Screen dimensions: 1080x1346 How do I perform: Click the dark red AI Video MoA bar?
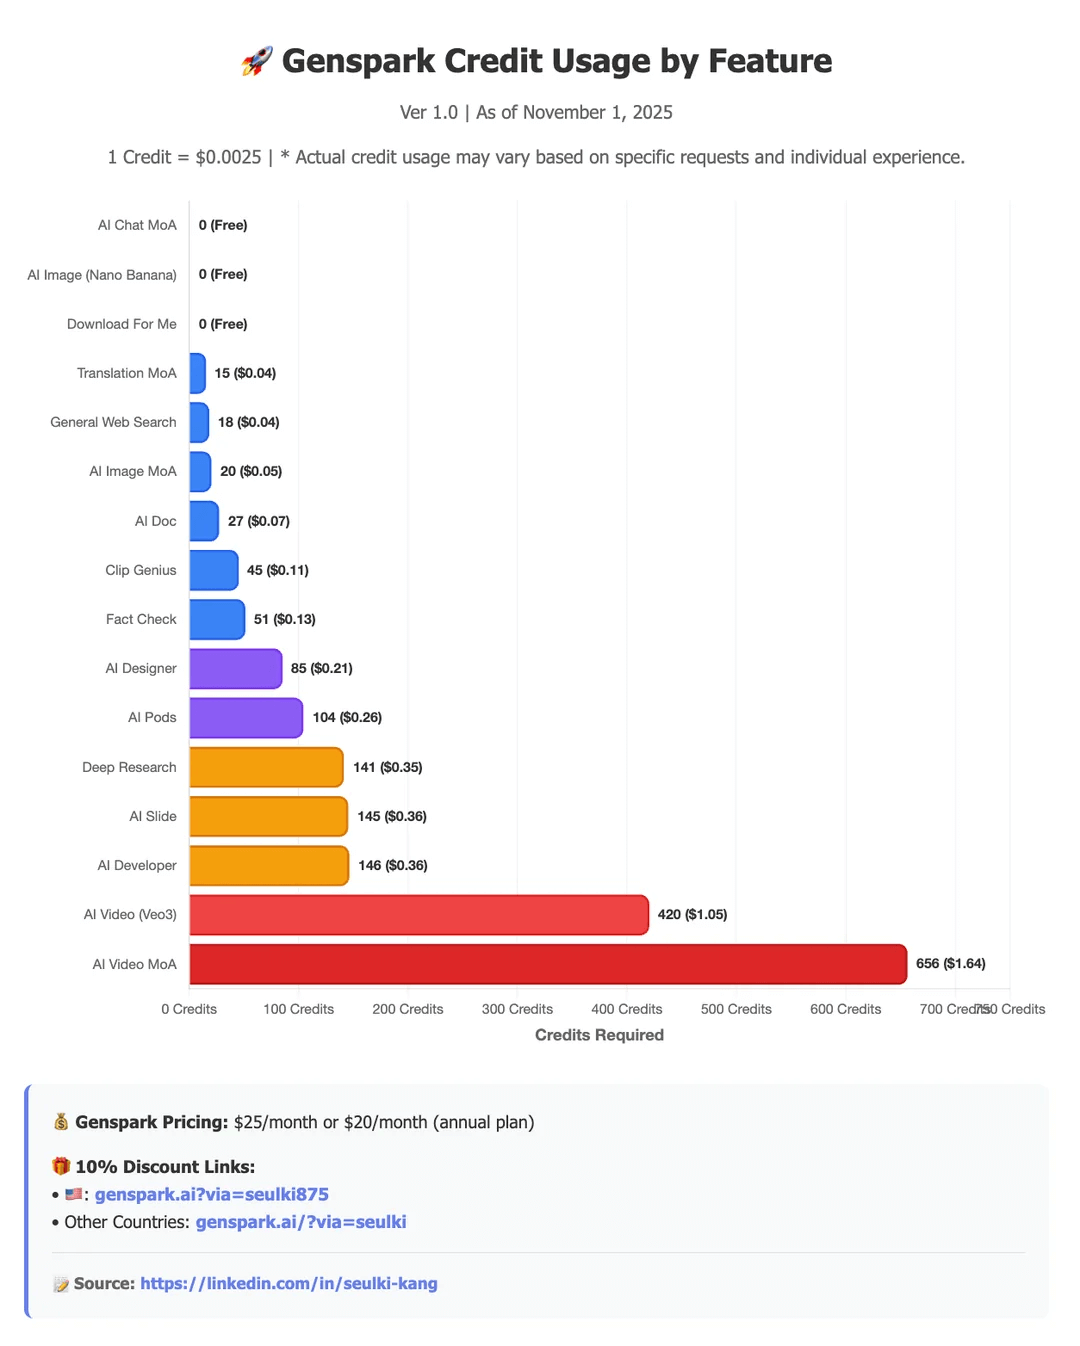tap(547, 964)
